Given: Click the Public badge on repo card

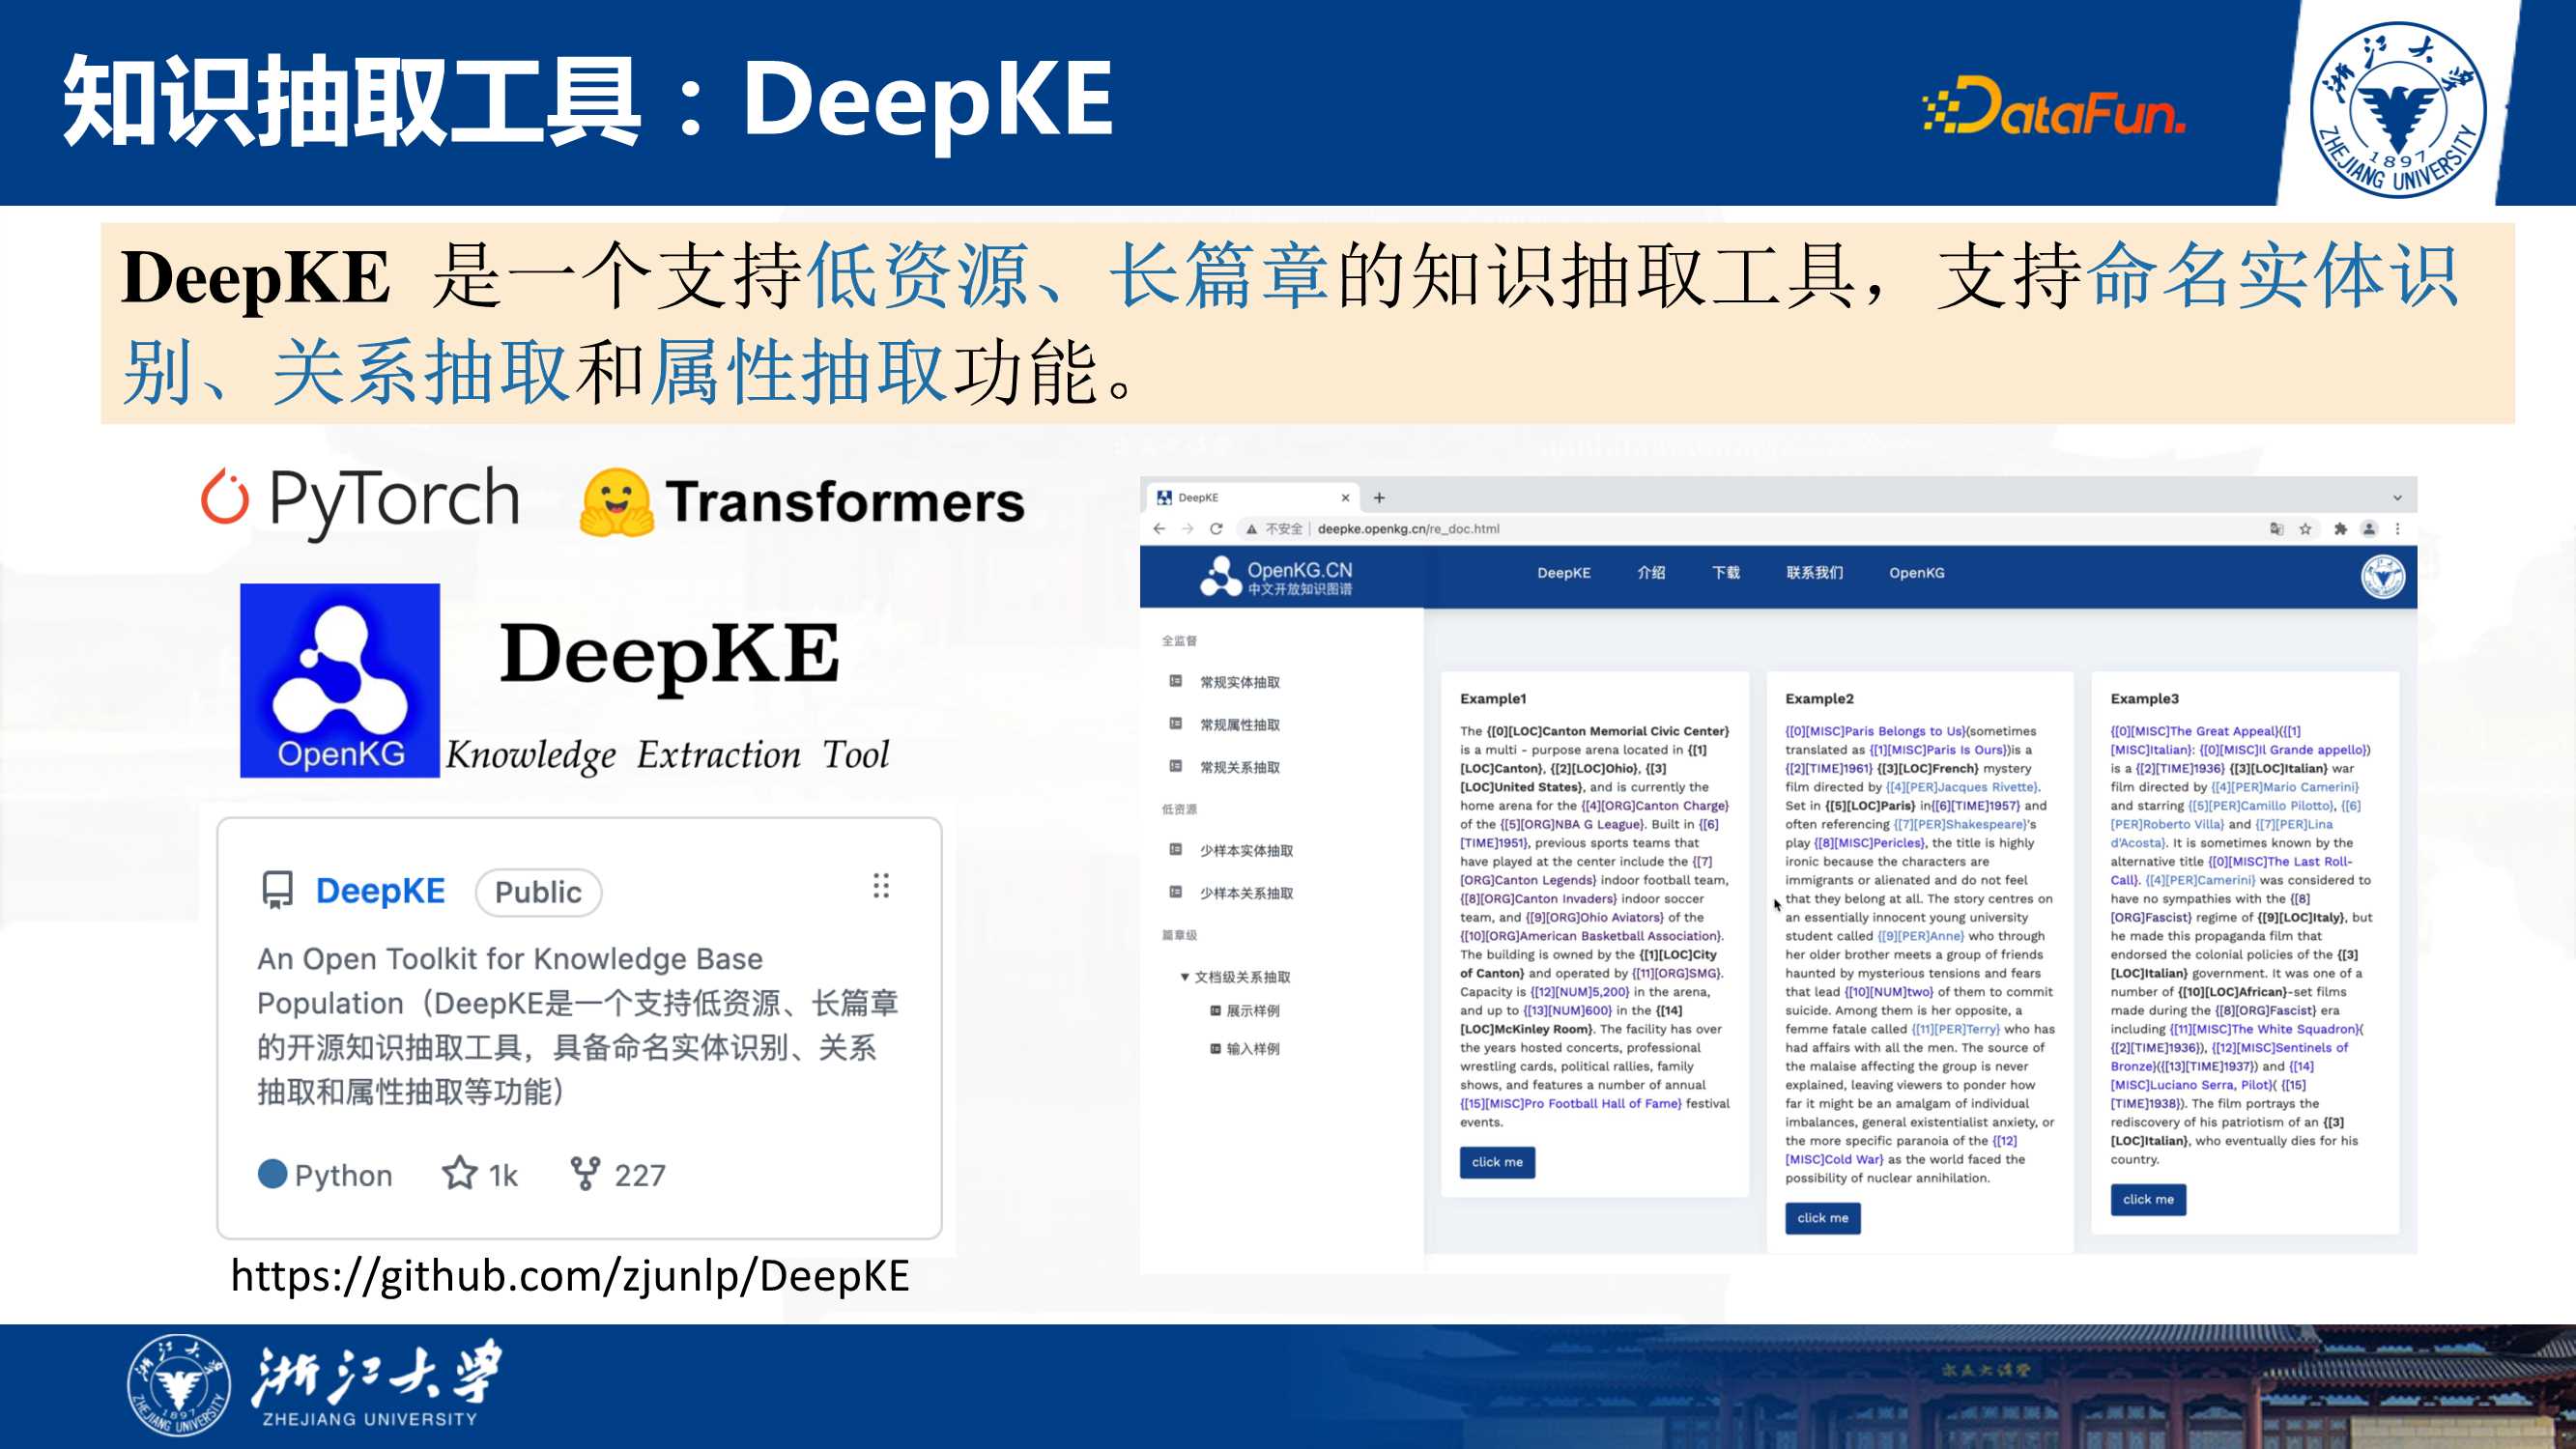Looking at the screenshot, I should 538,892.
